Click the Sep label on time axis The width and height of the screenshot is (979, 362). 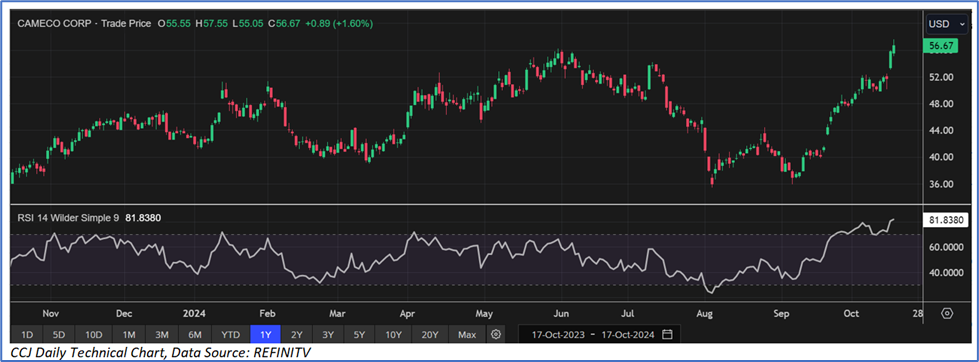(x=781, y=313)
